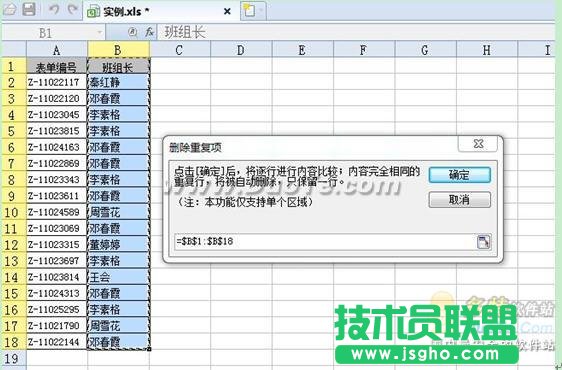Click the 取消 button
The image size is (562, 370).
[459, 199]
